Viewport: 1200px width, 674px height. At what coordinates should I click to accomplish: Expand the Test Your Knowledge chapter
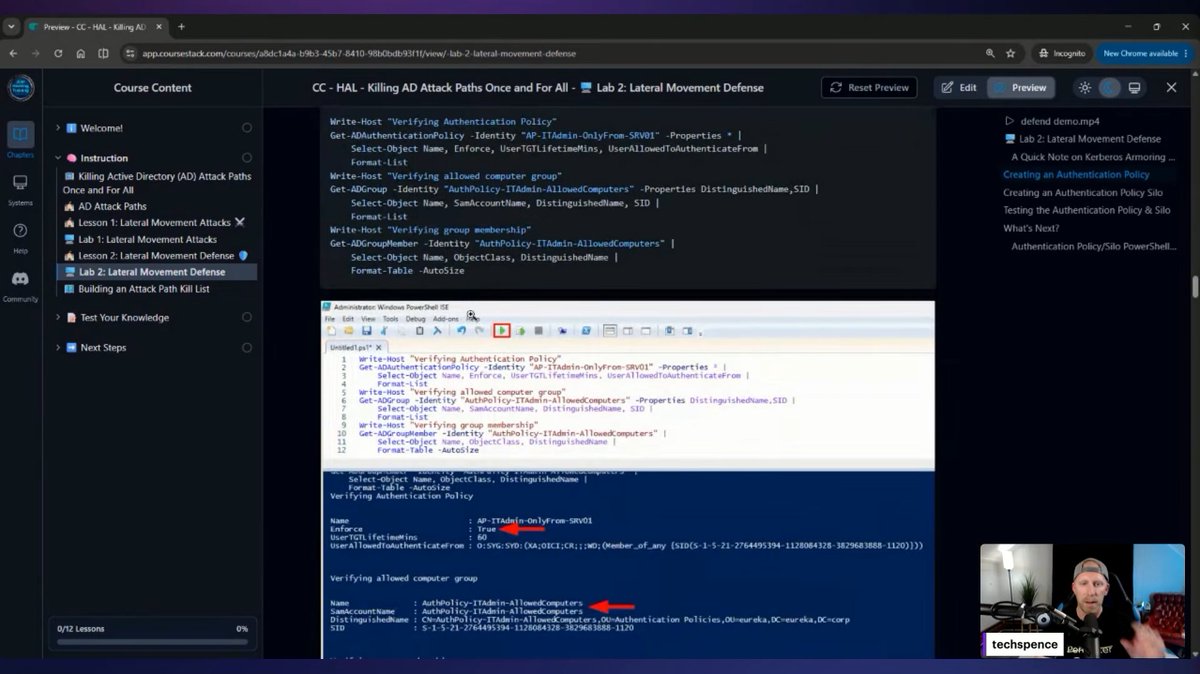pos(58,318)
